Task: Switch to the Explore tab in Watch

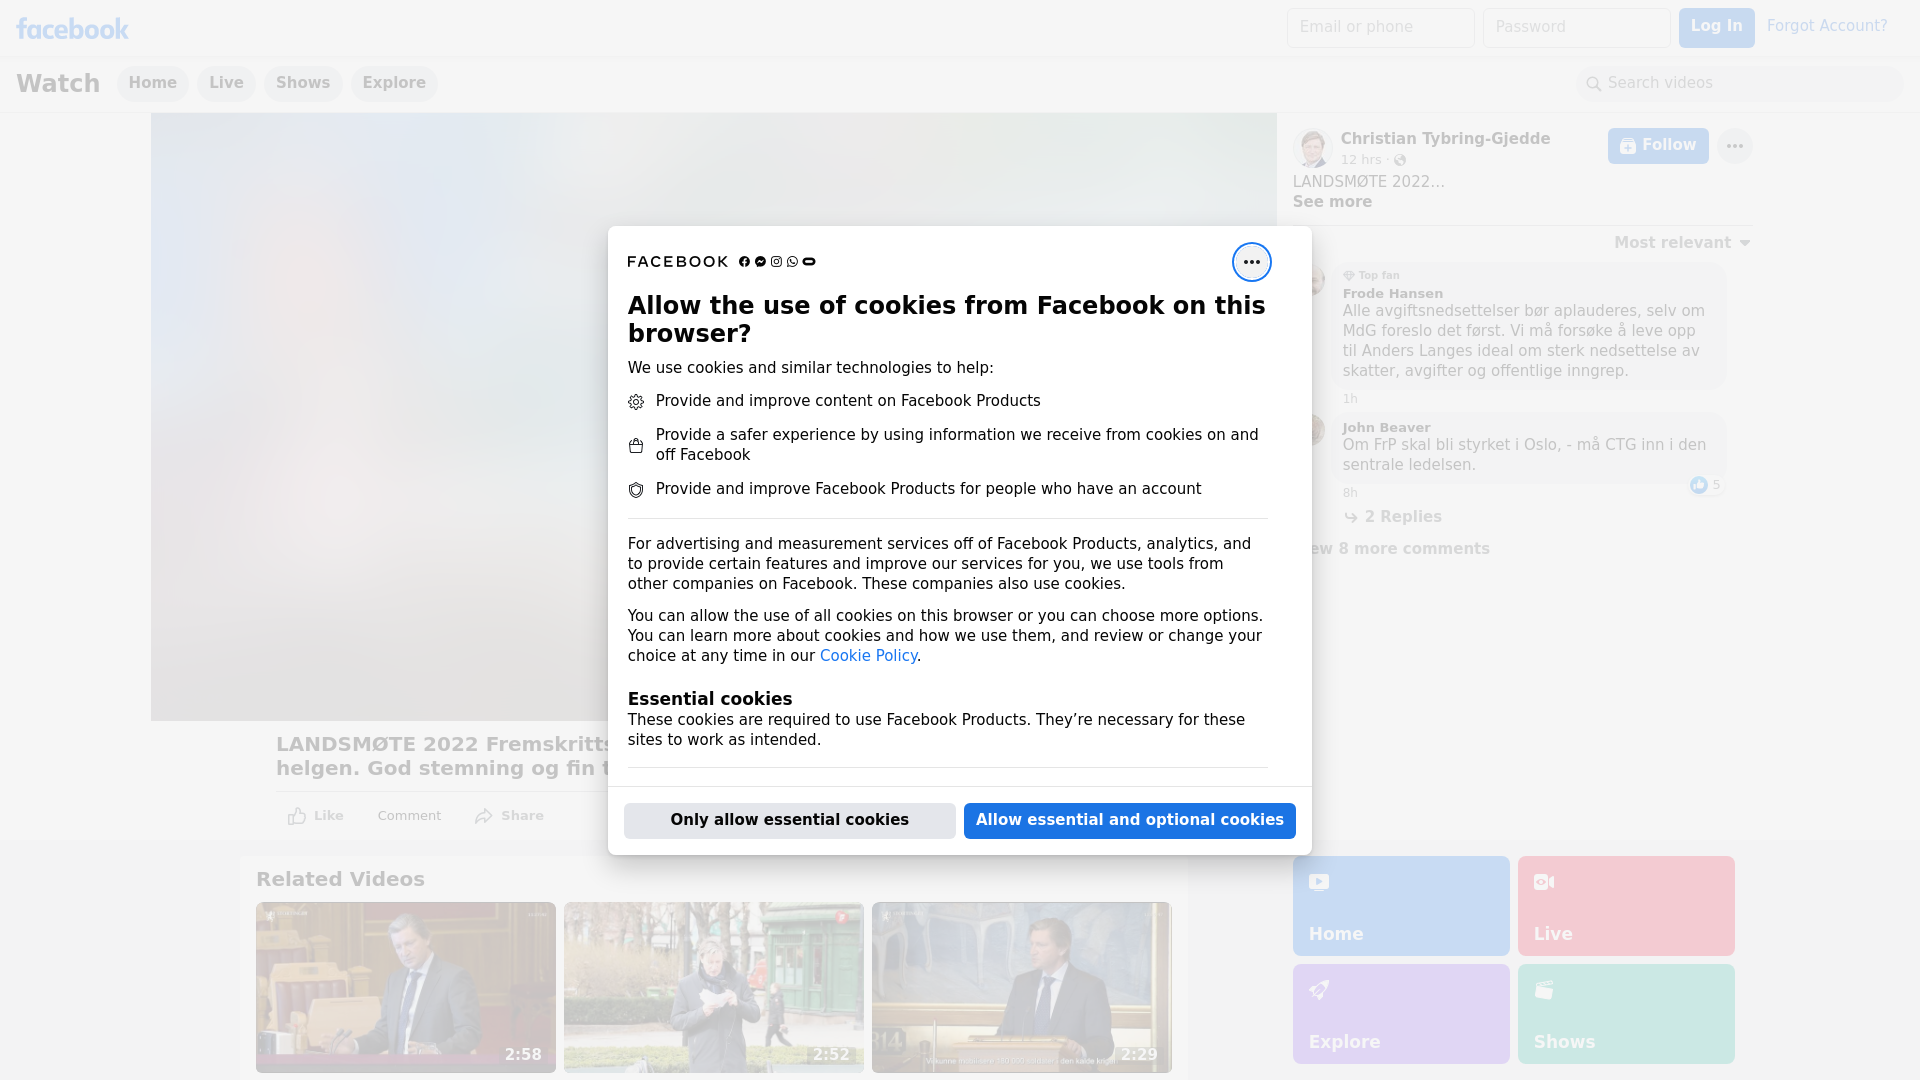Action: click(394, 84)
